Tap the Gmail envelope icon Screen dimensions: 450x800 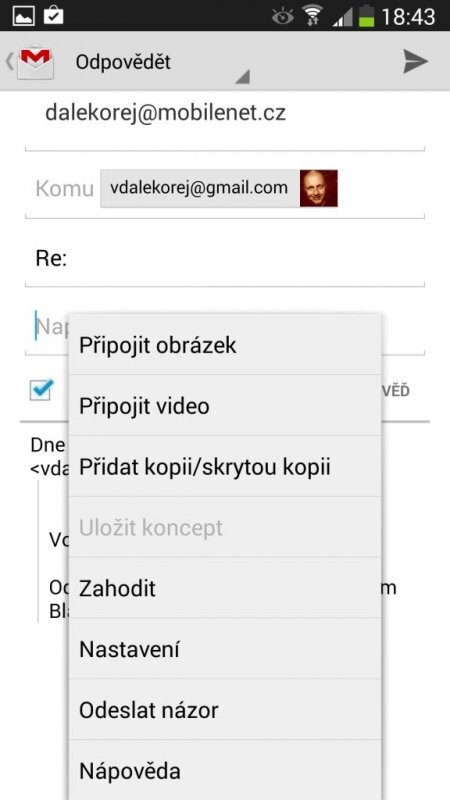(35, 62)
